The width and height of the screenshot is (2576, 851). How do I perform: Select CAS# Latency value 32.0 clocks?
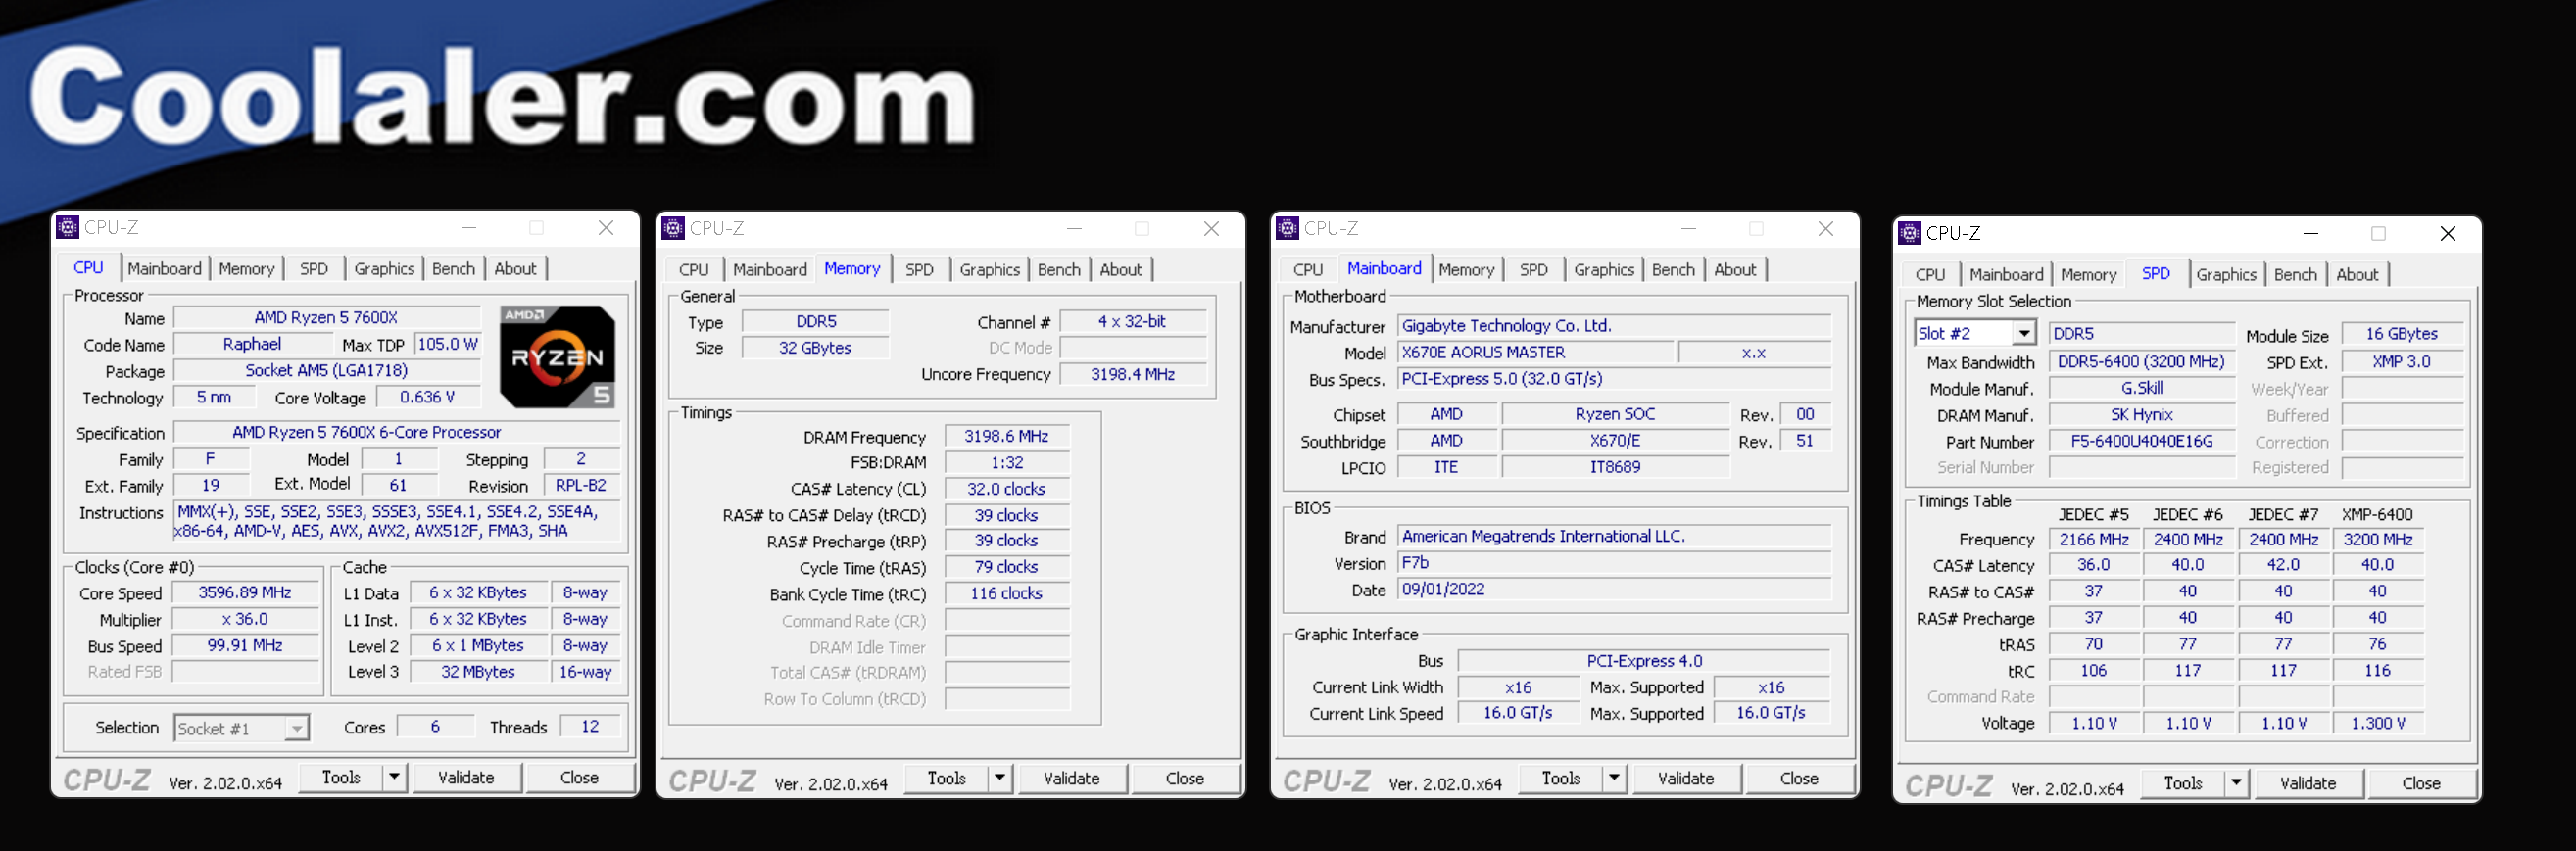(x=1006, y=489)
